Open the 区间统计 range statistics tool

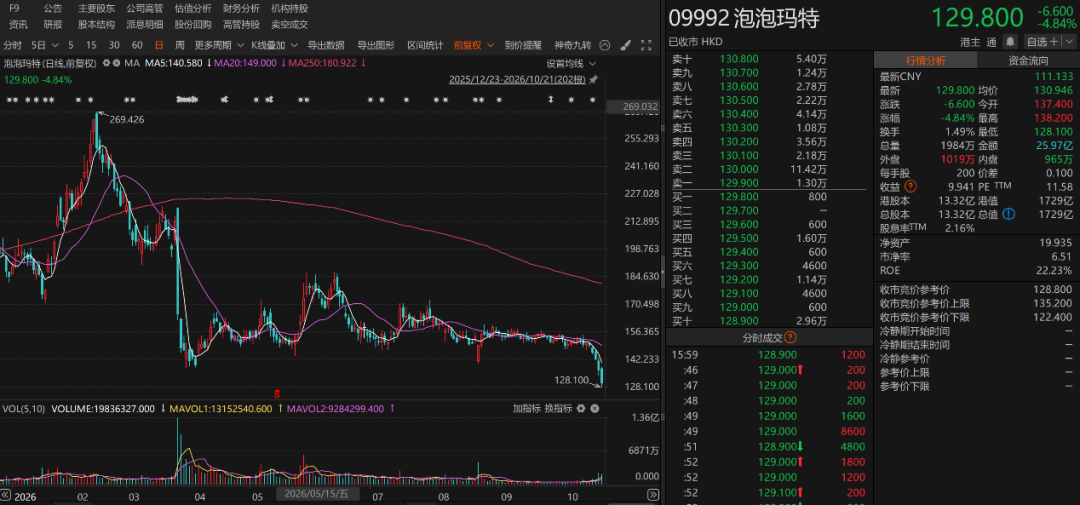[x=425, y=45]
